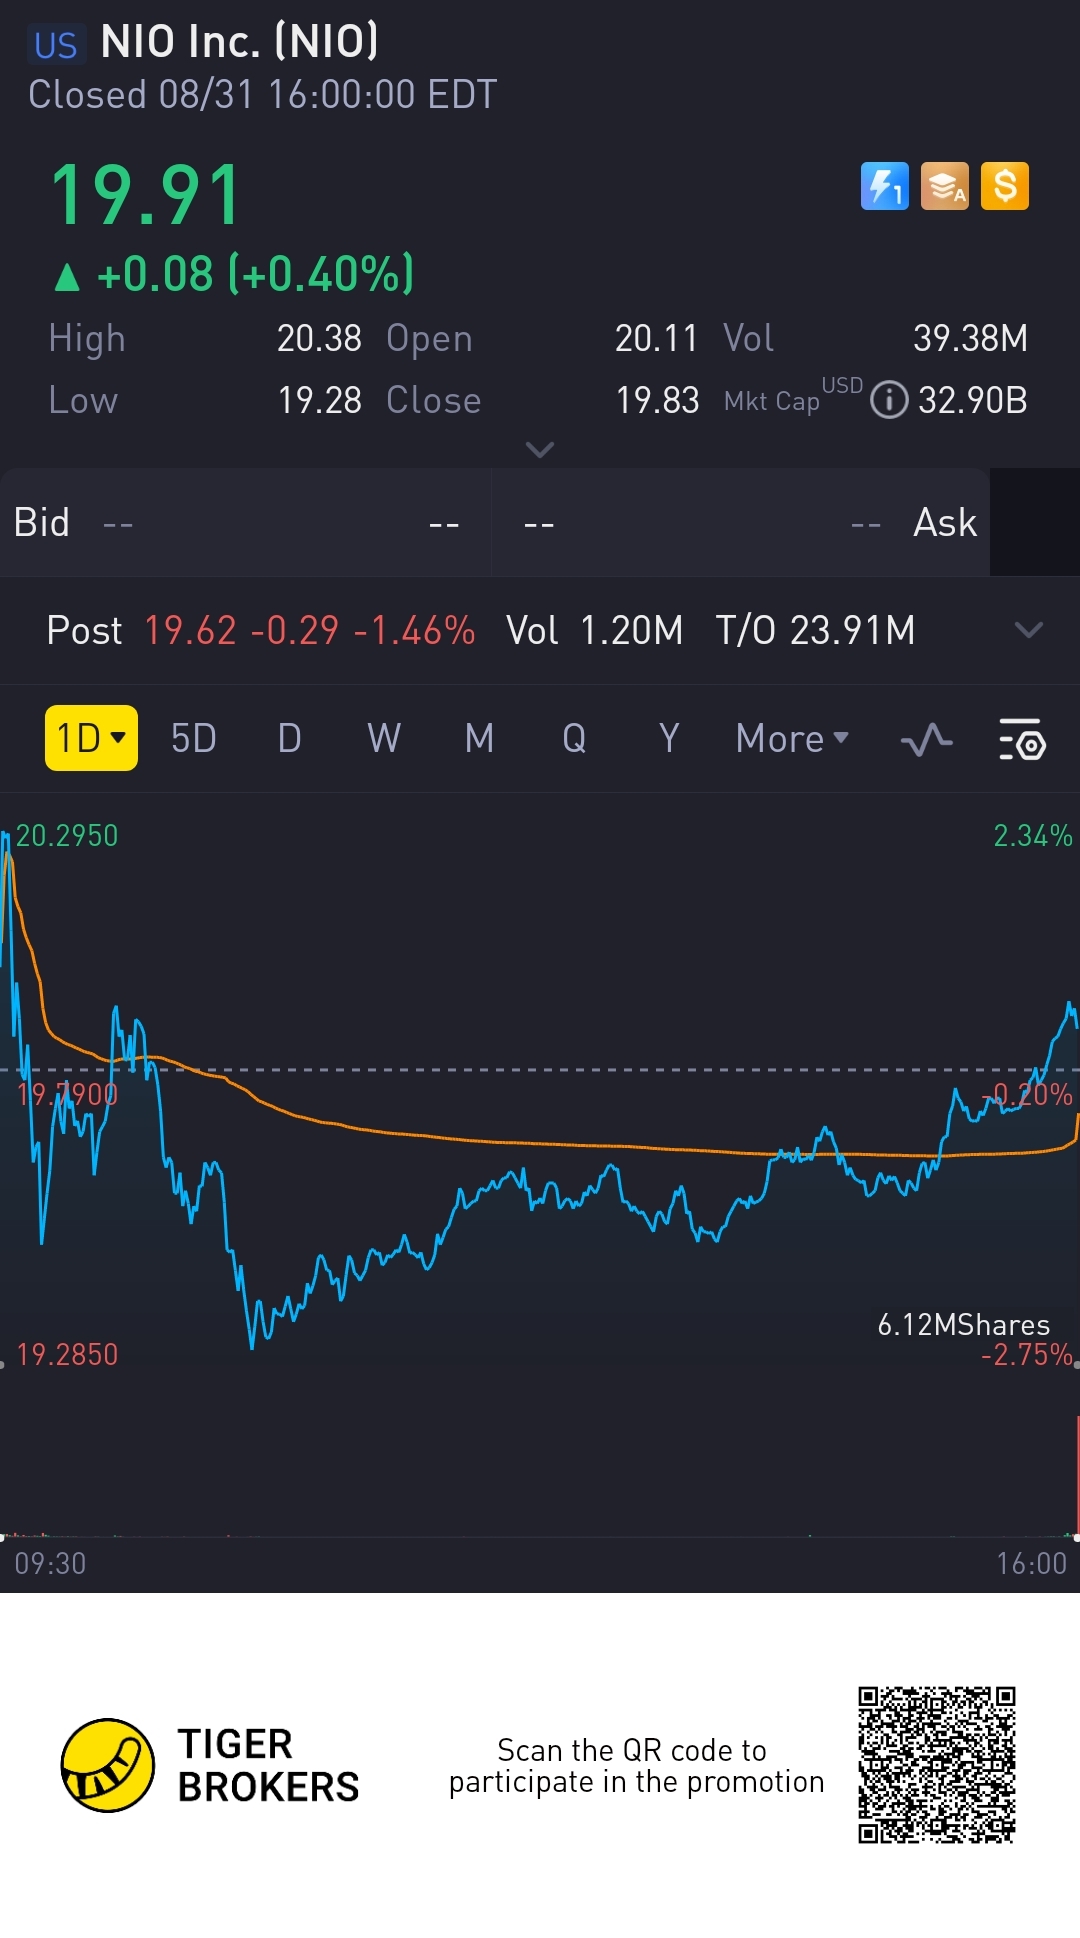Select the M monthly chart tab
The width and height of the screenshot is (1080, 1938).
tap(479, 739)
